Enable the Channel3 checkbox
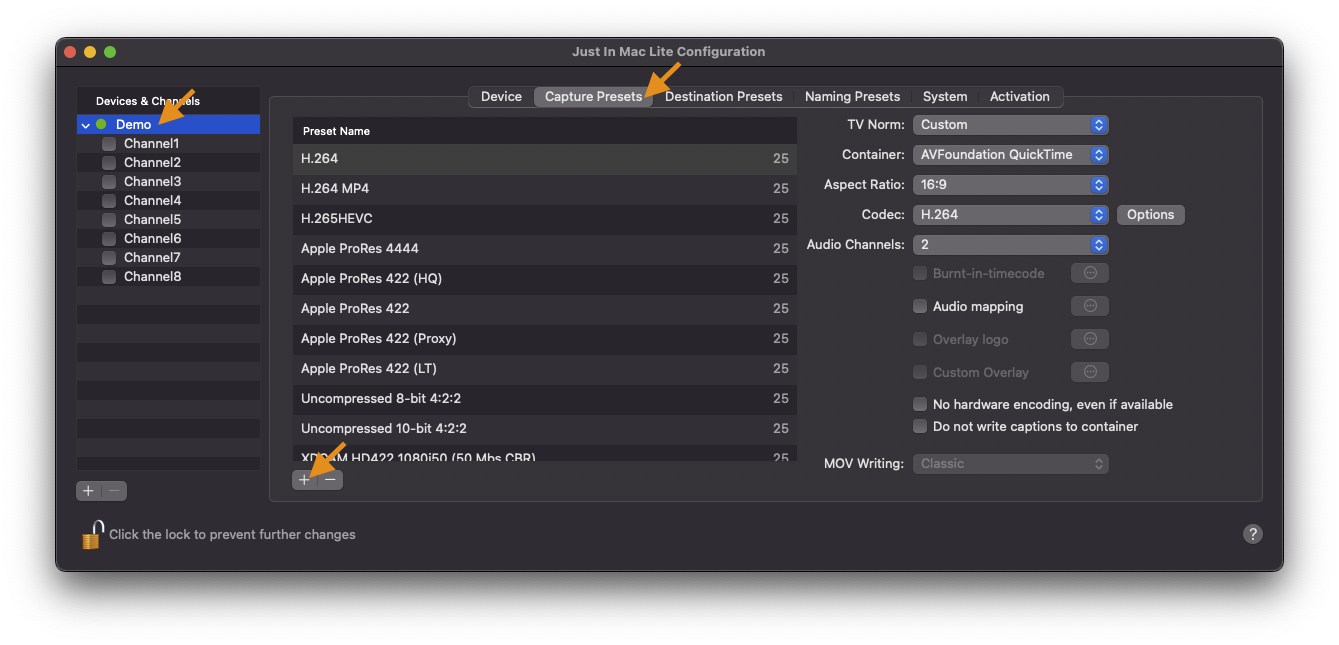 [109, 182]
